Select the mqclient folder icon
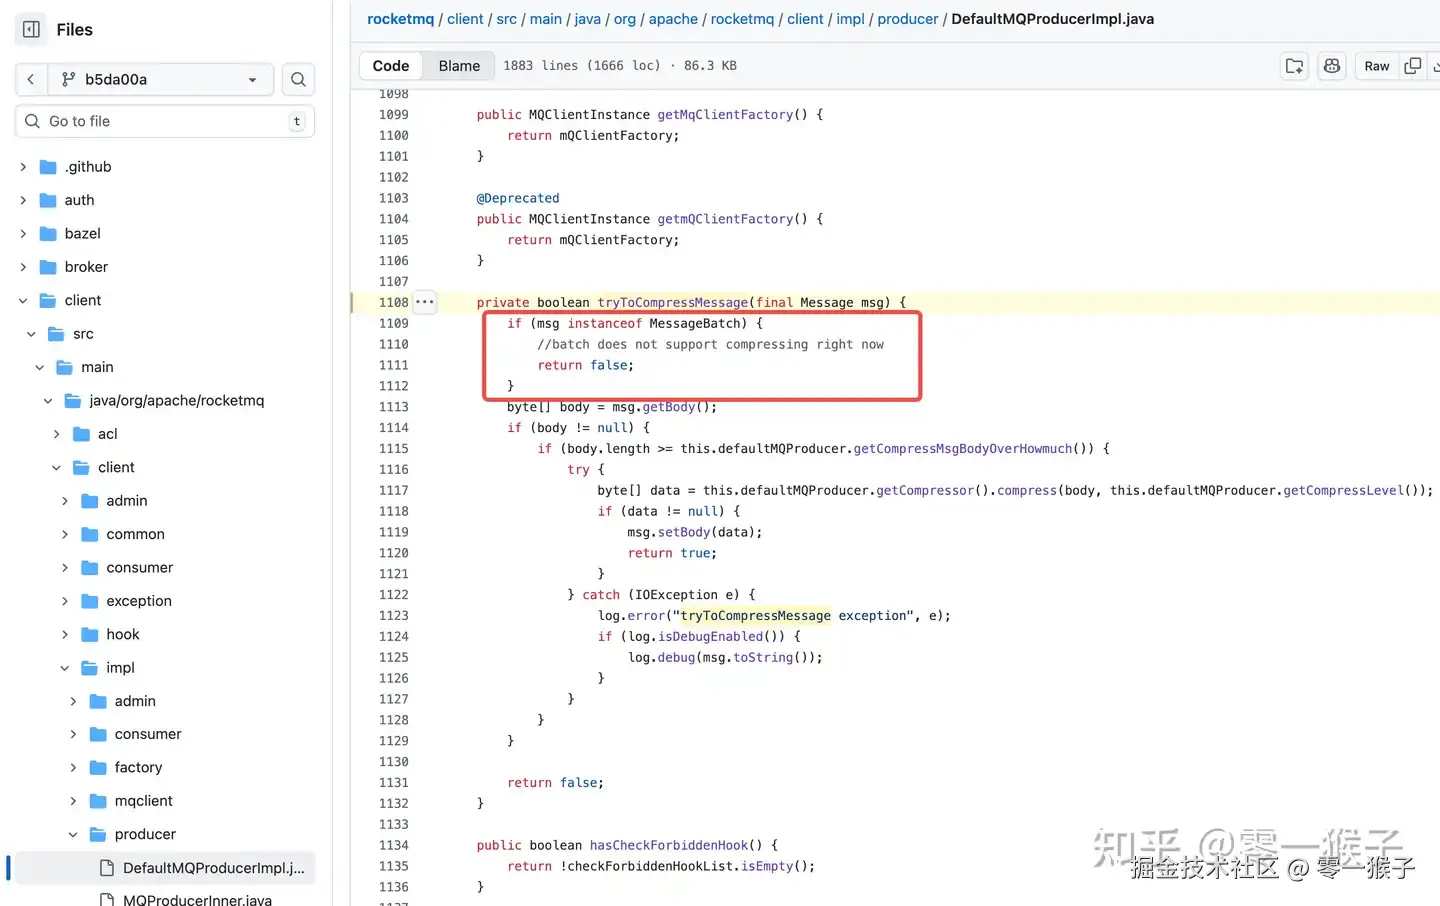This screenshot has height=906, width=1440. coord(98,801)
